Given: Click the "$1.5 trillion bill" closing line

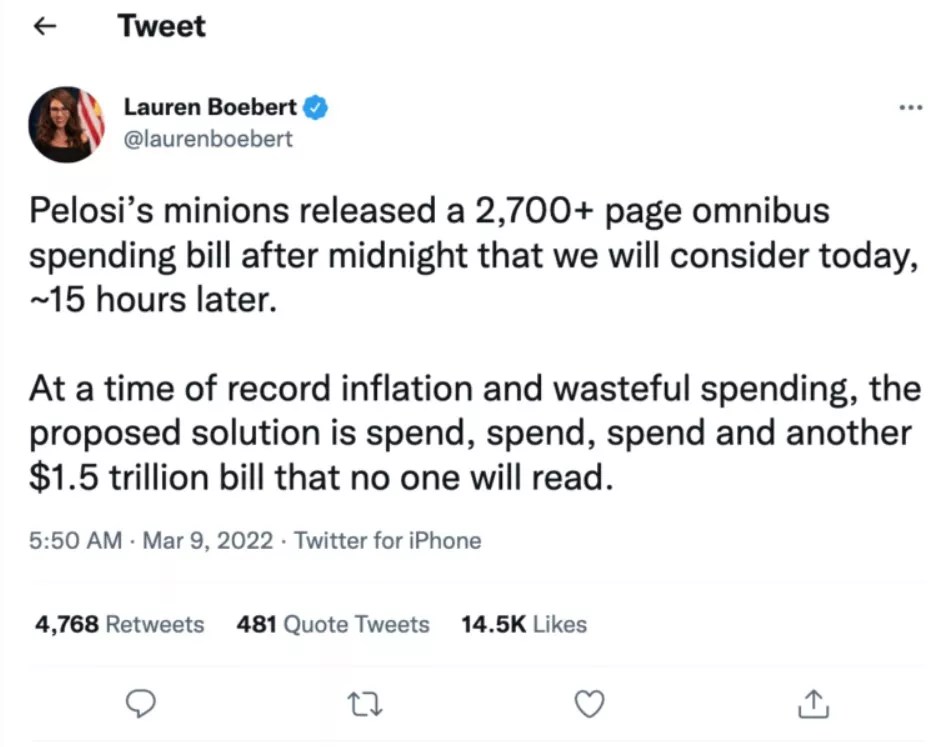Looking at the screenshot, I should pos(320,478).
